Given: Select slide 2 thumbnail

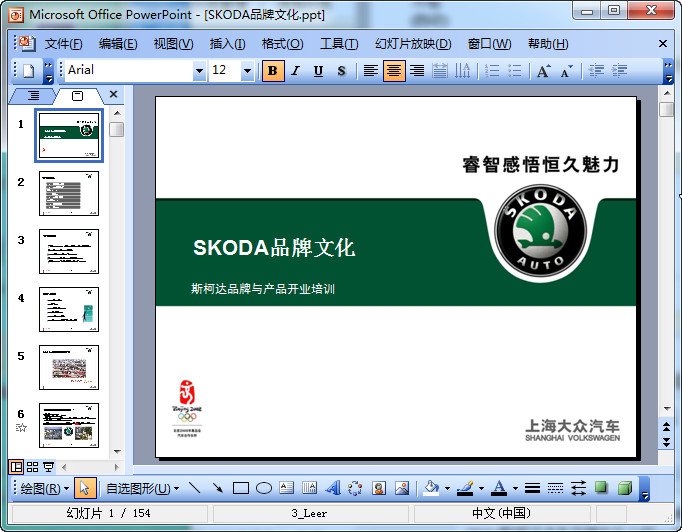Looking at the screenshot, I should pyautogui.click(x=69, y=193).
